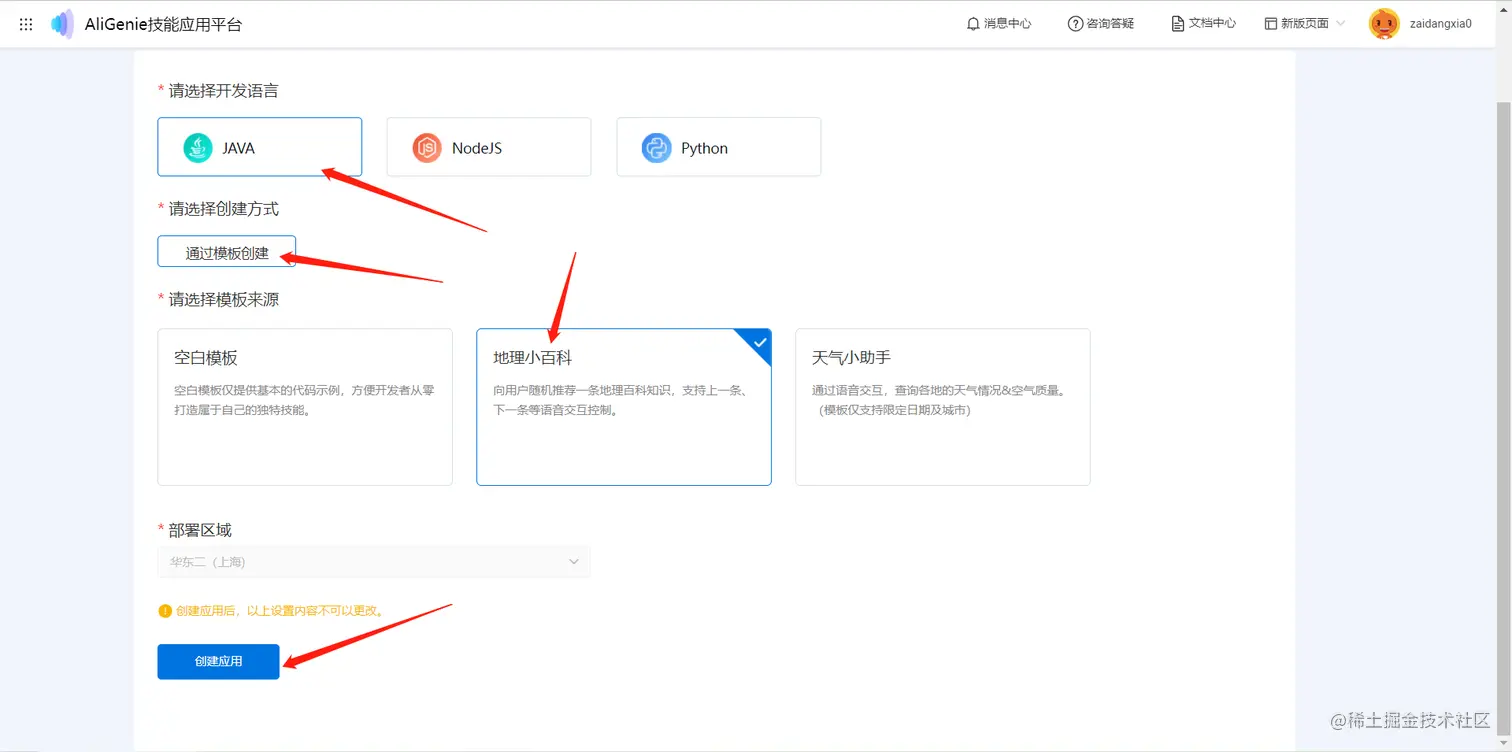This screenshot has height=752, width=1512.
Task: Expand the chevron next to 新版页面
Action: [1341, 23]
